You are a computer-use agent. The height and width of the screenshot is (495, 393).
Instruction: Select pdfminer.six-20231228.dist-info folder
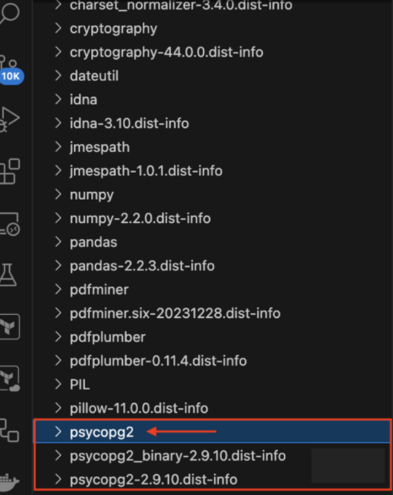(213, 313)
